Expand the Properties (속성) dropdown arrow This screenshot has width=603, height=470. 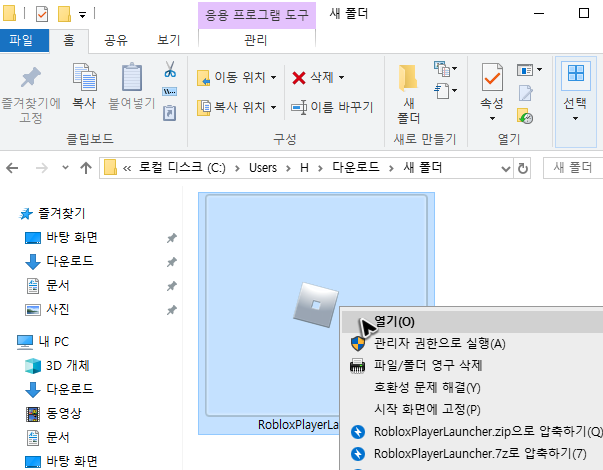coord(492,118)
